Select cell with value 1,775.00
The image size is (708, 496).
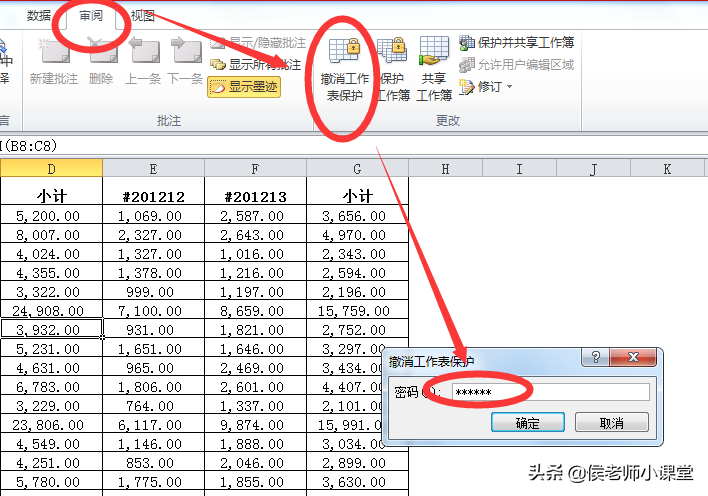click(x=154, y=482)
